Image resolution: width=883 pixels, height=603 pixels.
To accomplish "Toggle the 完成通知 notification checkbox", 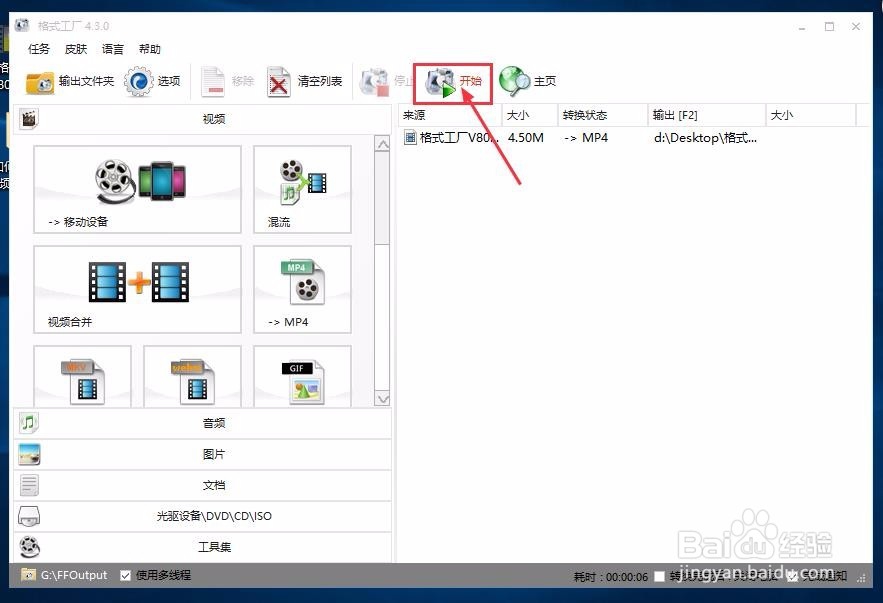I will pyautogui.click(x=792, y=576).
